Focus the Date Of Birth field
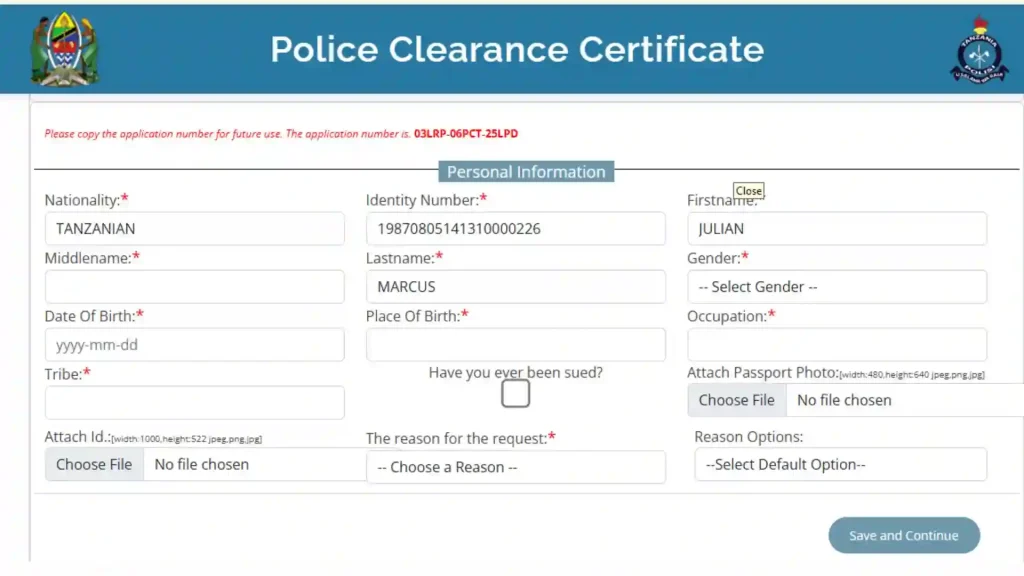Viewport: 1024px width, 576px height. [x=195, y=345]
